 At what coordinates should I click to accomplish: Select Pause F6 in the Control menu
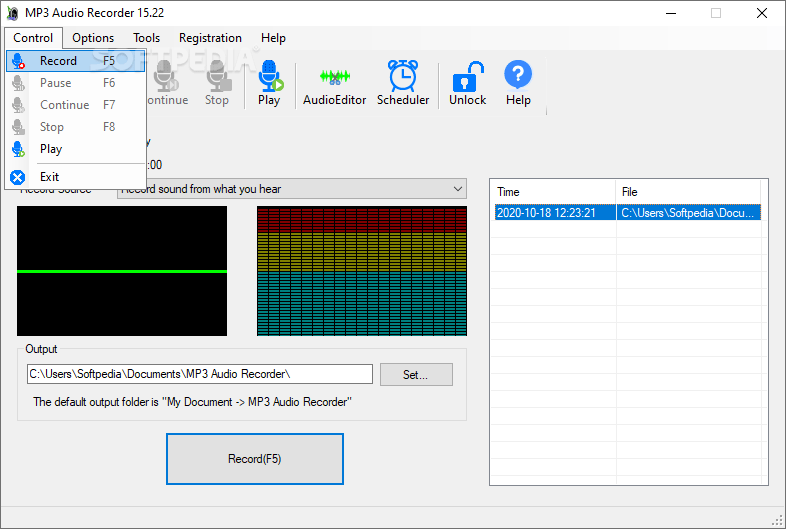coord(76,83)
